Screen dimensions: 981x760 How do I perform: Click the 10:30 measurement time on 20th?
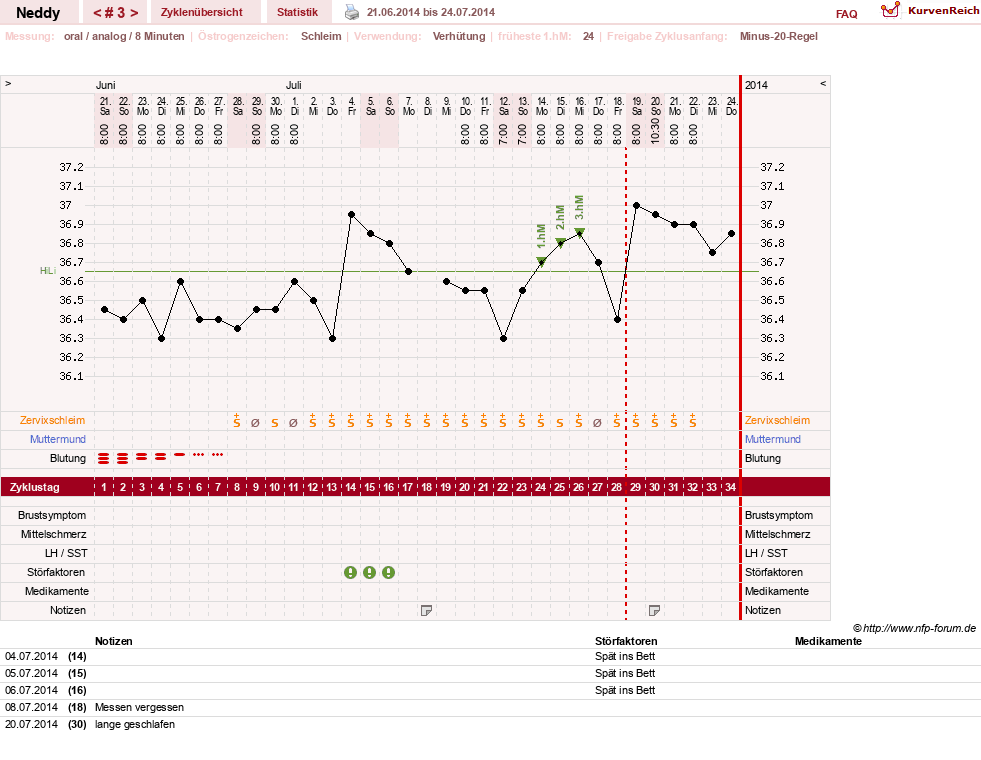click(x=655, y=131)
